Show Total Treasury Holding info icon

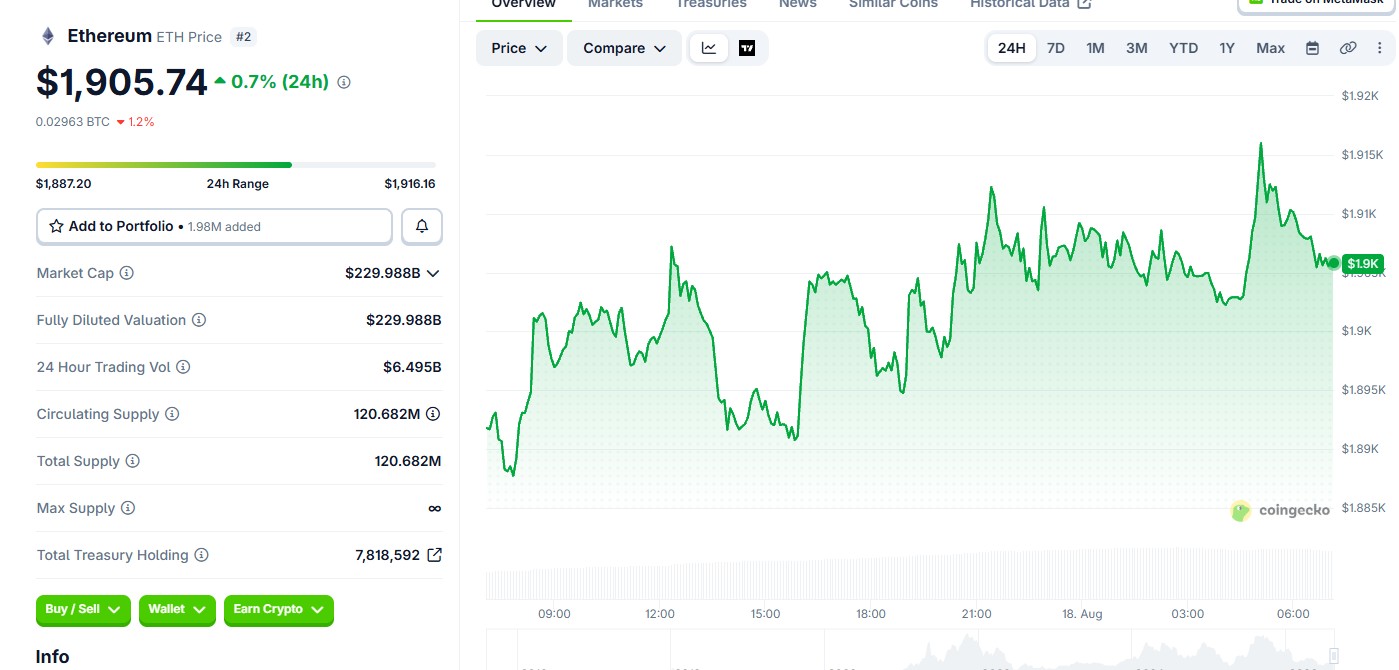tap(201, 555)
